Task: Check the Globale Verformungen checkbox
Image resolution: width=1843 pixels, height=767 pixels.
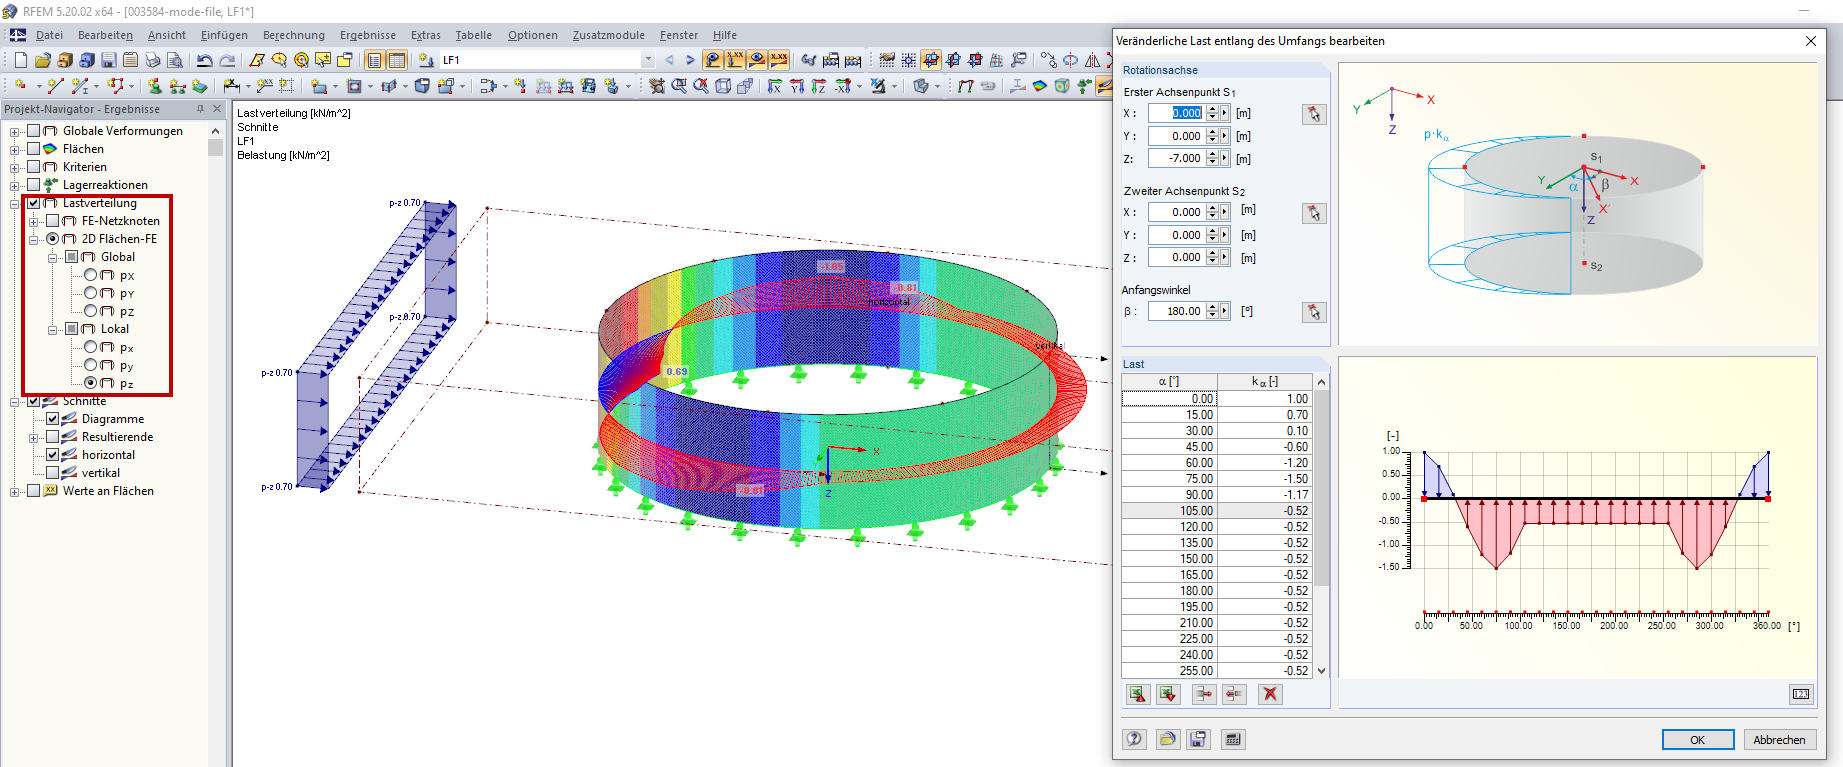Action: pyautogui.click(x=34, y=131)
